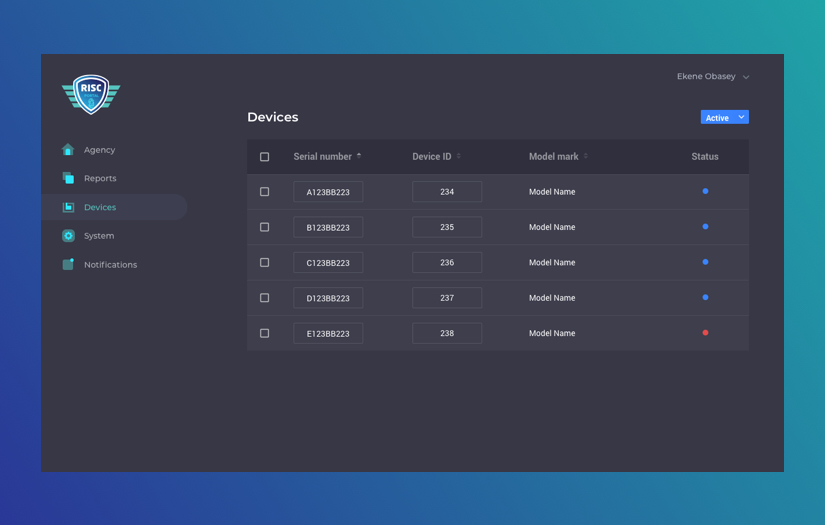Click the RISC Portal shield logo
The height and width of the screenshot is (525, 825).
click(x=91, y=94)
